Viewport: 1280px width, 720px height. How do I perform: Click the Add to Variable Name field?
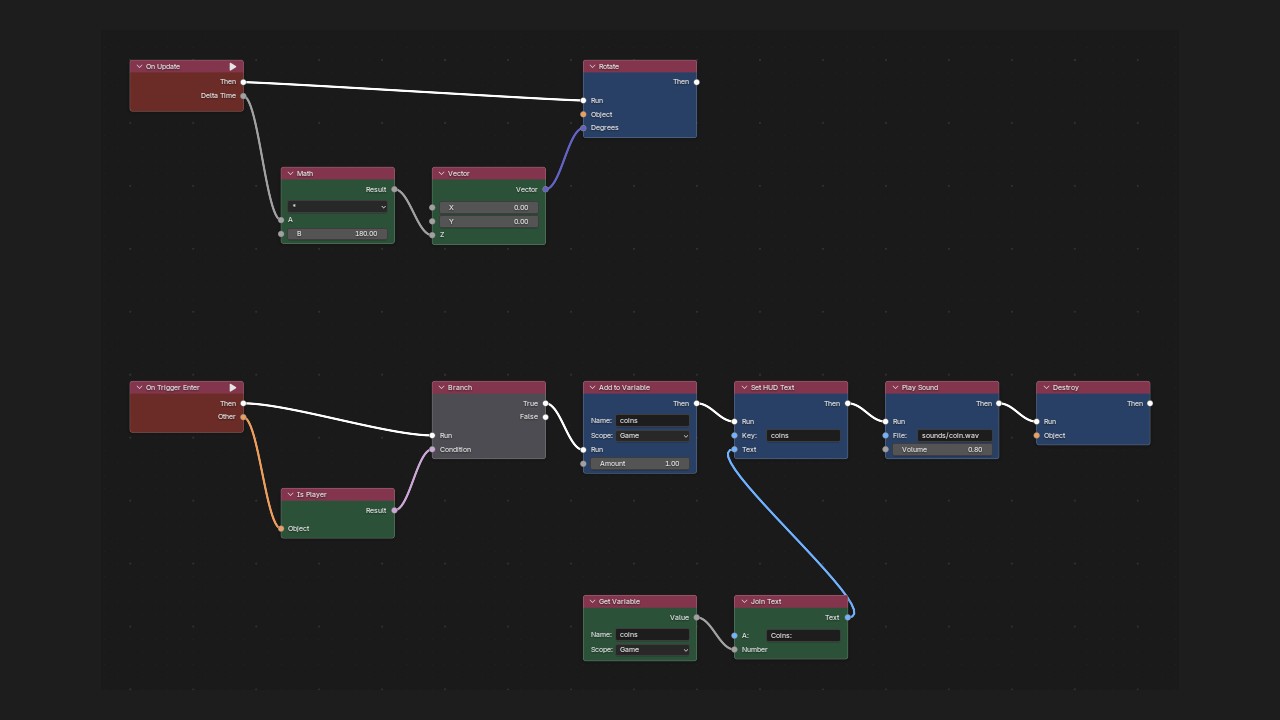pyautogui.click(x=653, y=421)
